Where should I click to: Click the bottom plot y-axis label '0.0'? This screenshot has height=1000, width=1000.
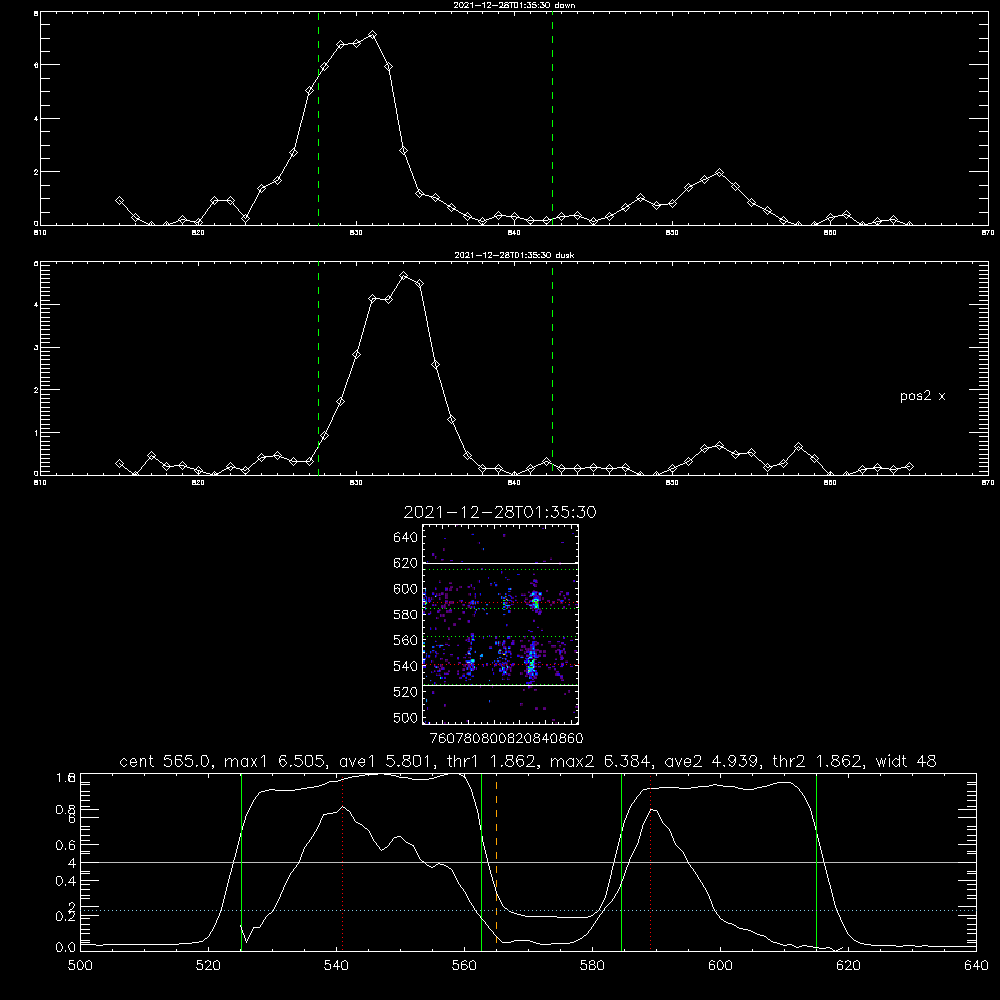pos(66,948)
